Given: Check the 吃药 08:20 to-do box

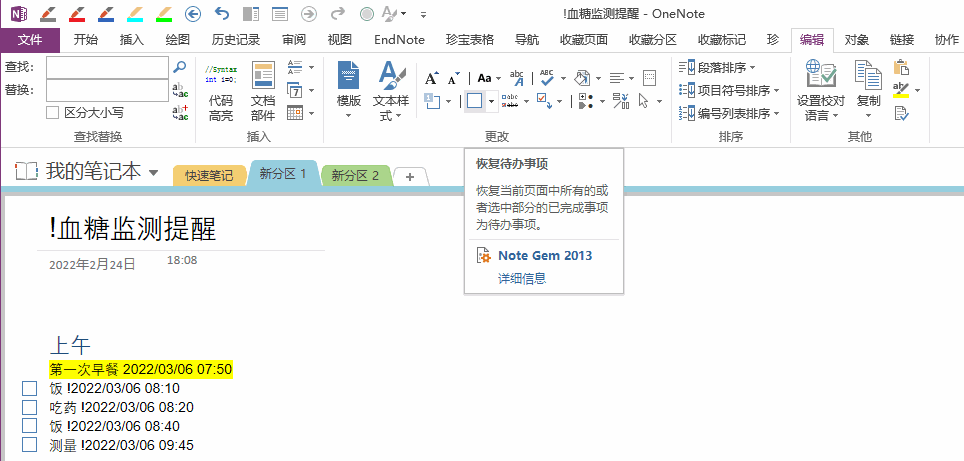Looking at the screenshot, I should (30, 407).
